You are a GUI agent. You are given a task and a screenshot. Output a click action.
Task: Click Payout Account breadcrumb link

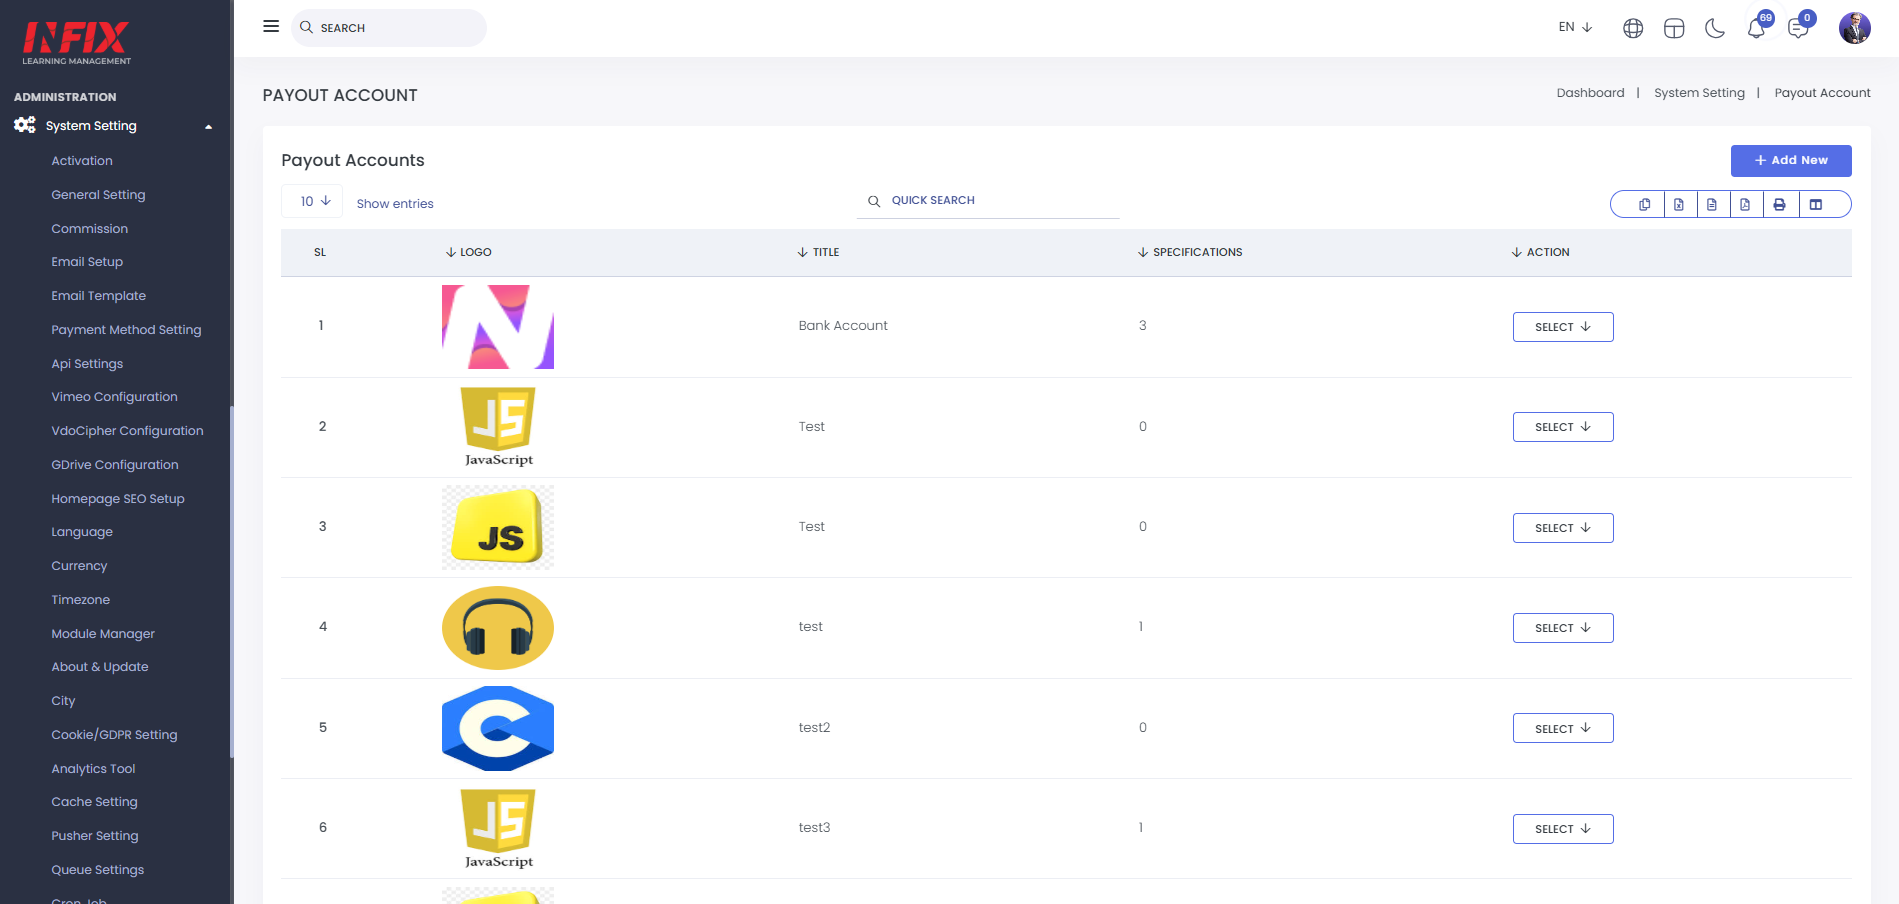[x=1822, y=93]
